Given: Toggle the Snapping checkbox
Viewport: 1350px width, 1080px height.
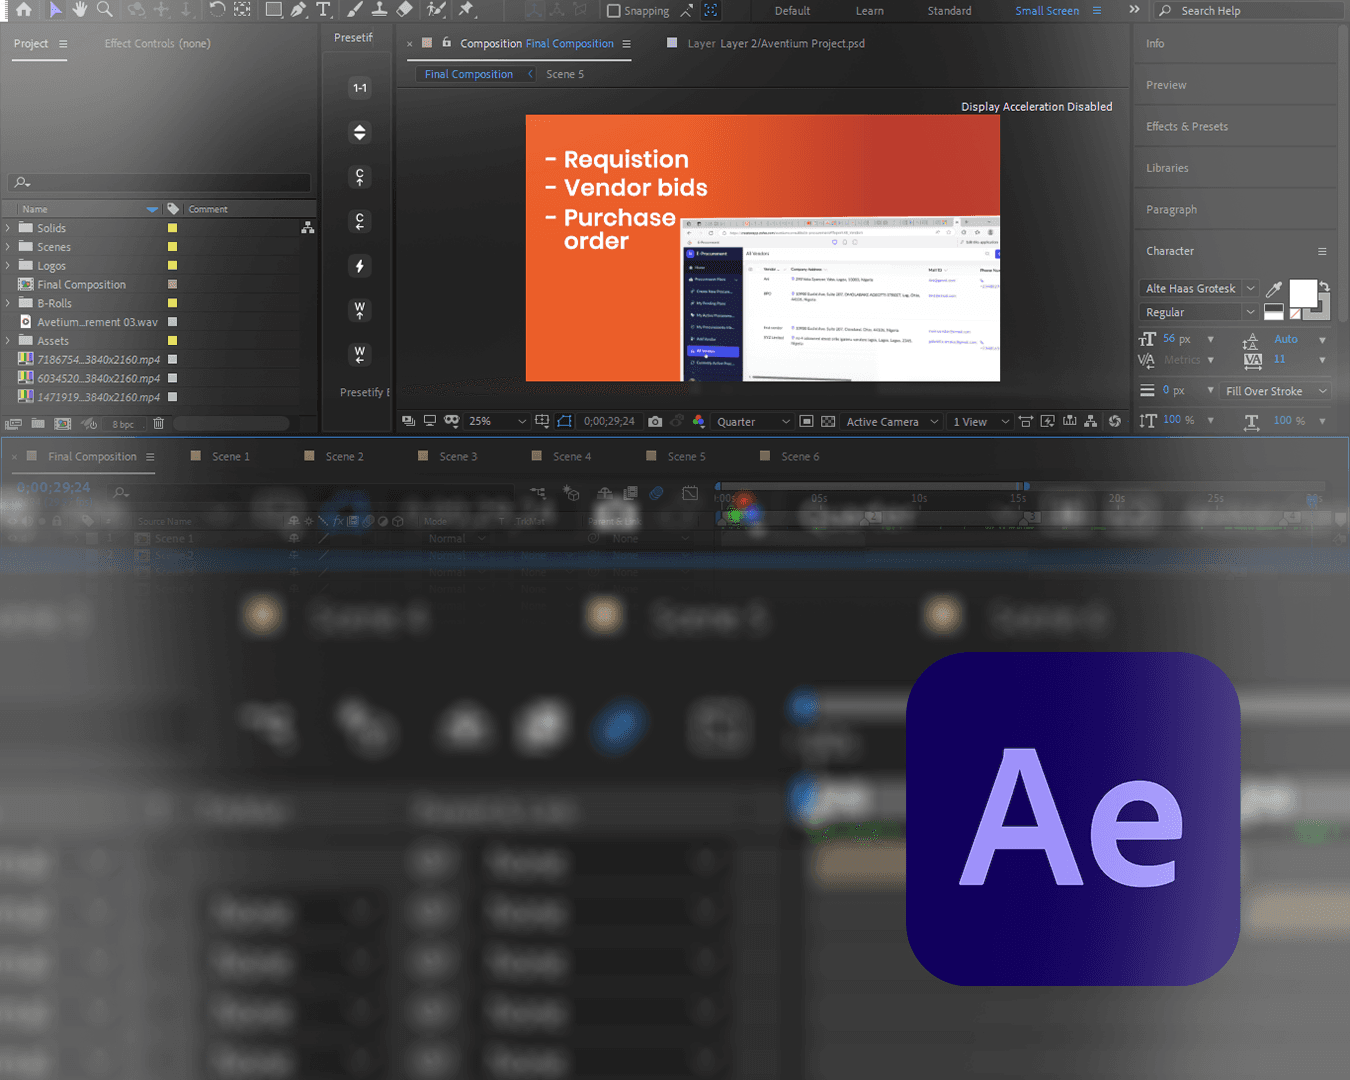Looking at the screenshot, I should coord(614,10).
